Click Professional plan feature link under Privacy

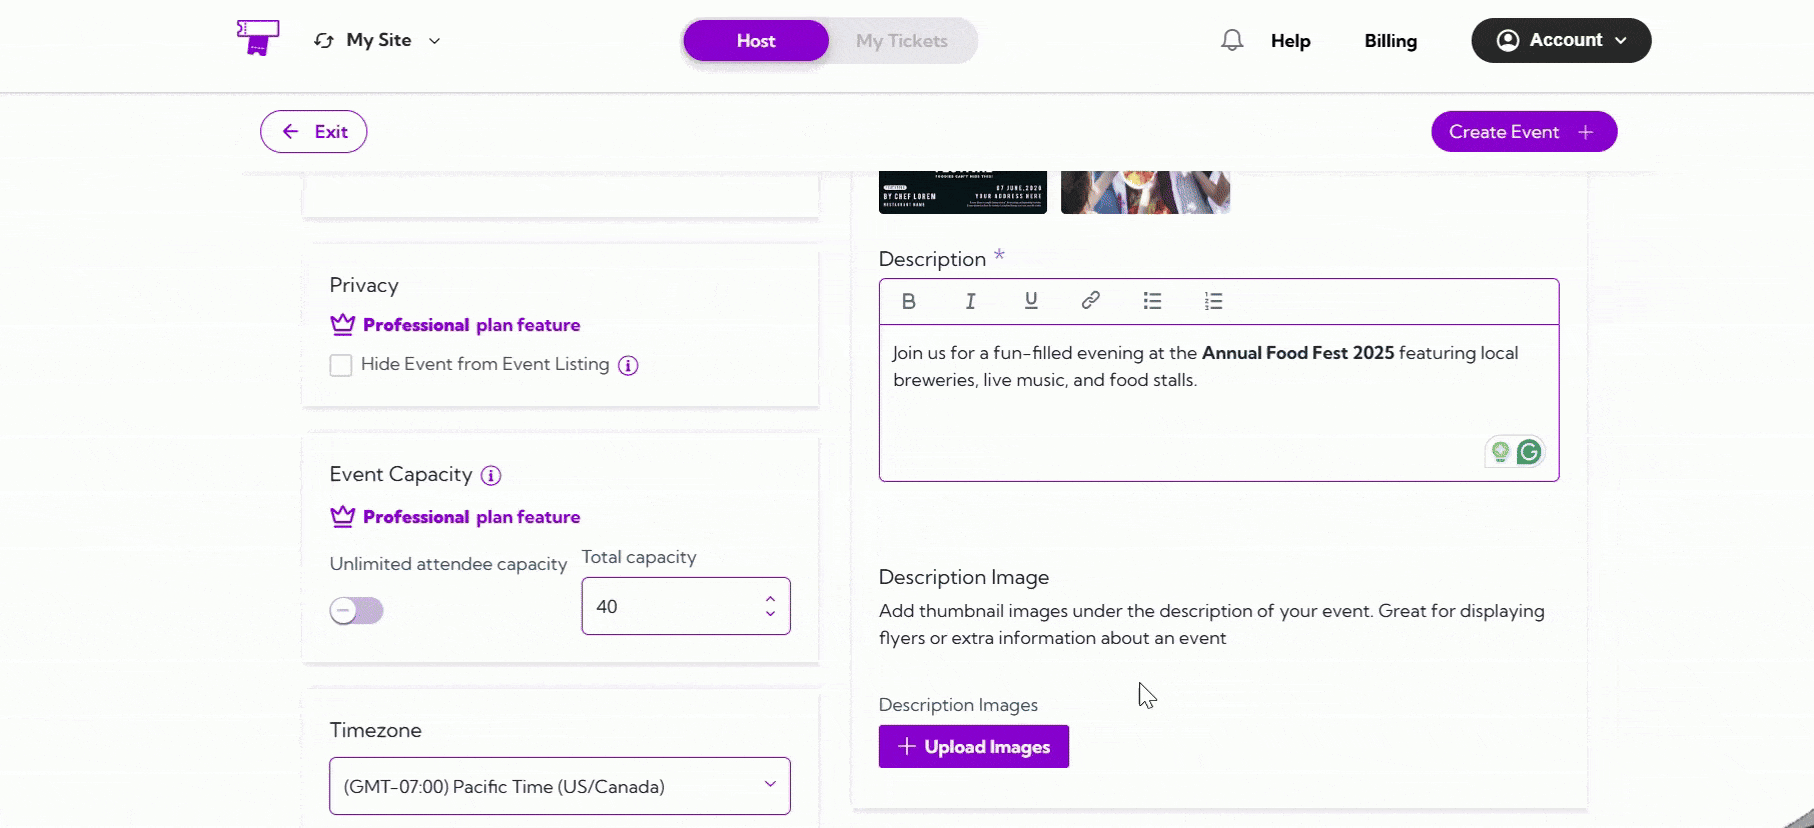point(471,325)
